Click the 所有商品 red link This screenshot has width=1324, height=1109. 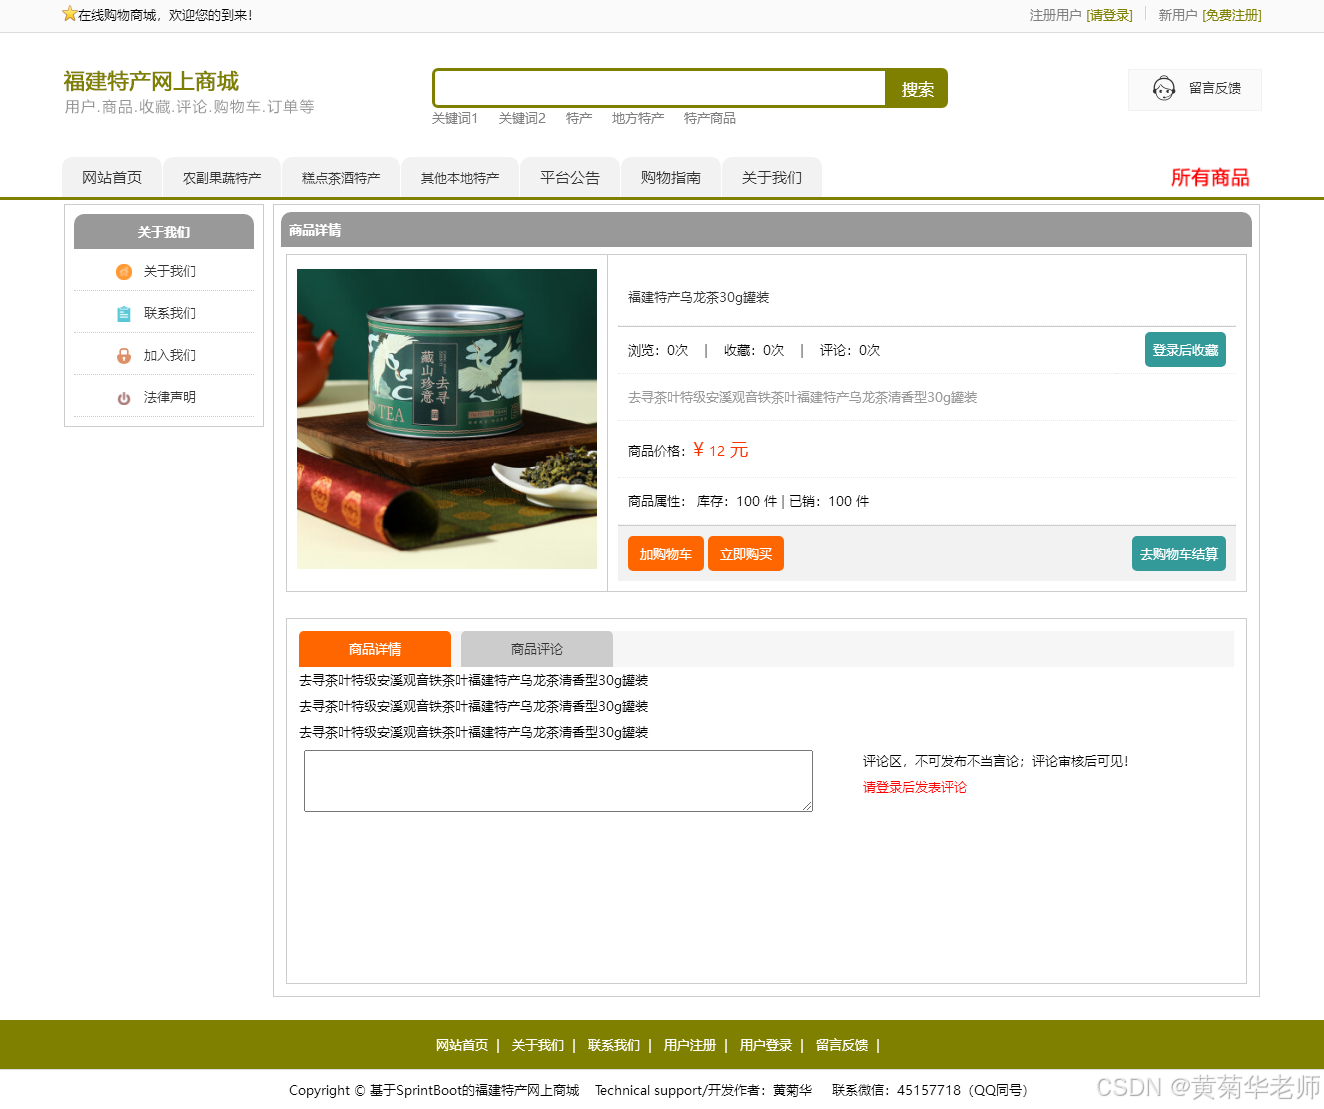coord(1210,177)
